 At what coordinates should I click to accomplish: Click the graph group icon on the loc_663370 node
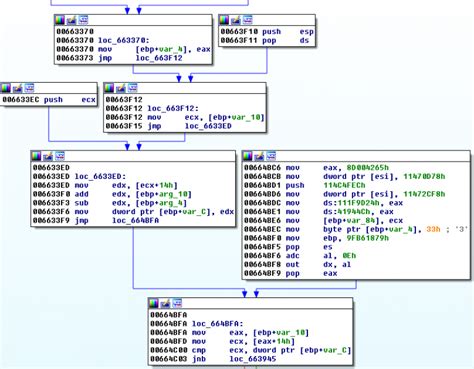[x=83, y=20]
